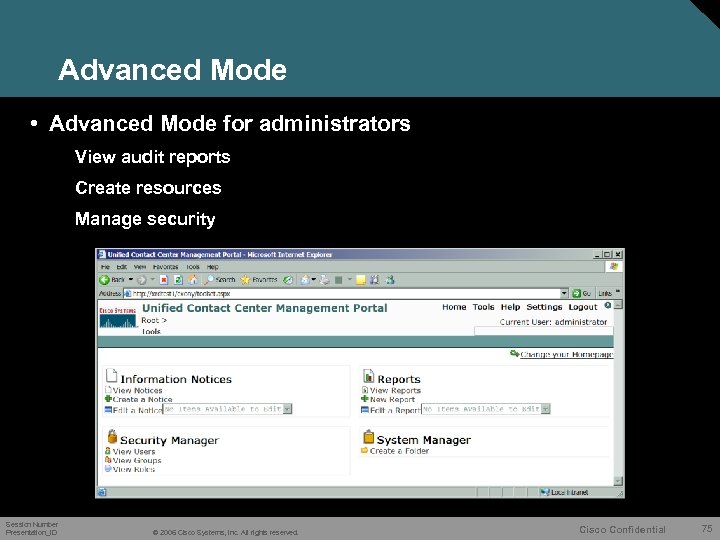The width and height of the screenshot is (720, 540).
Task: Click the Cisco Systems logo
Action: 118,317
